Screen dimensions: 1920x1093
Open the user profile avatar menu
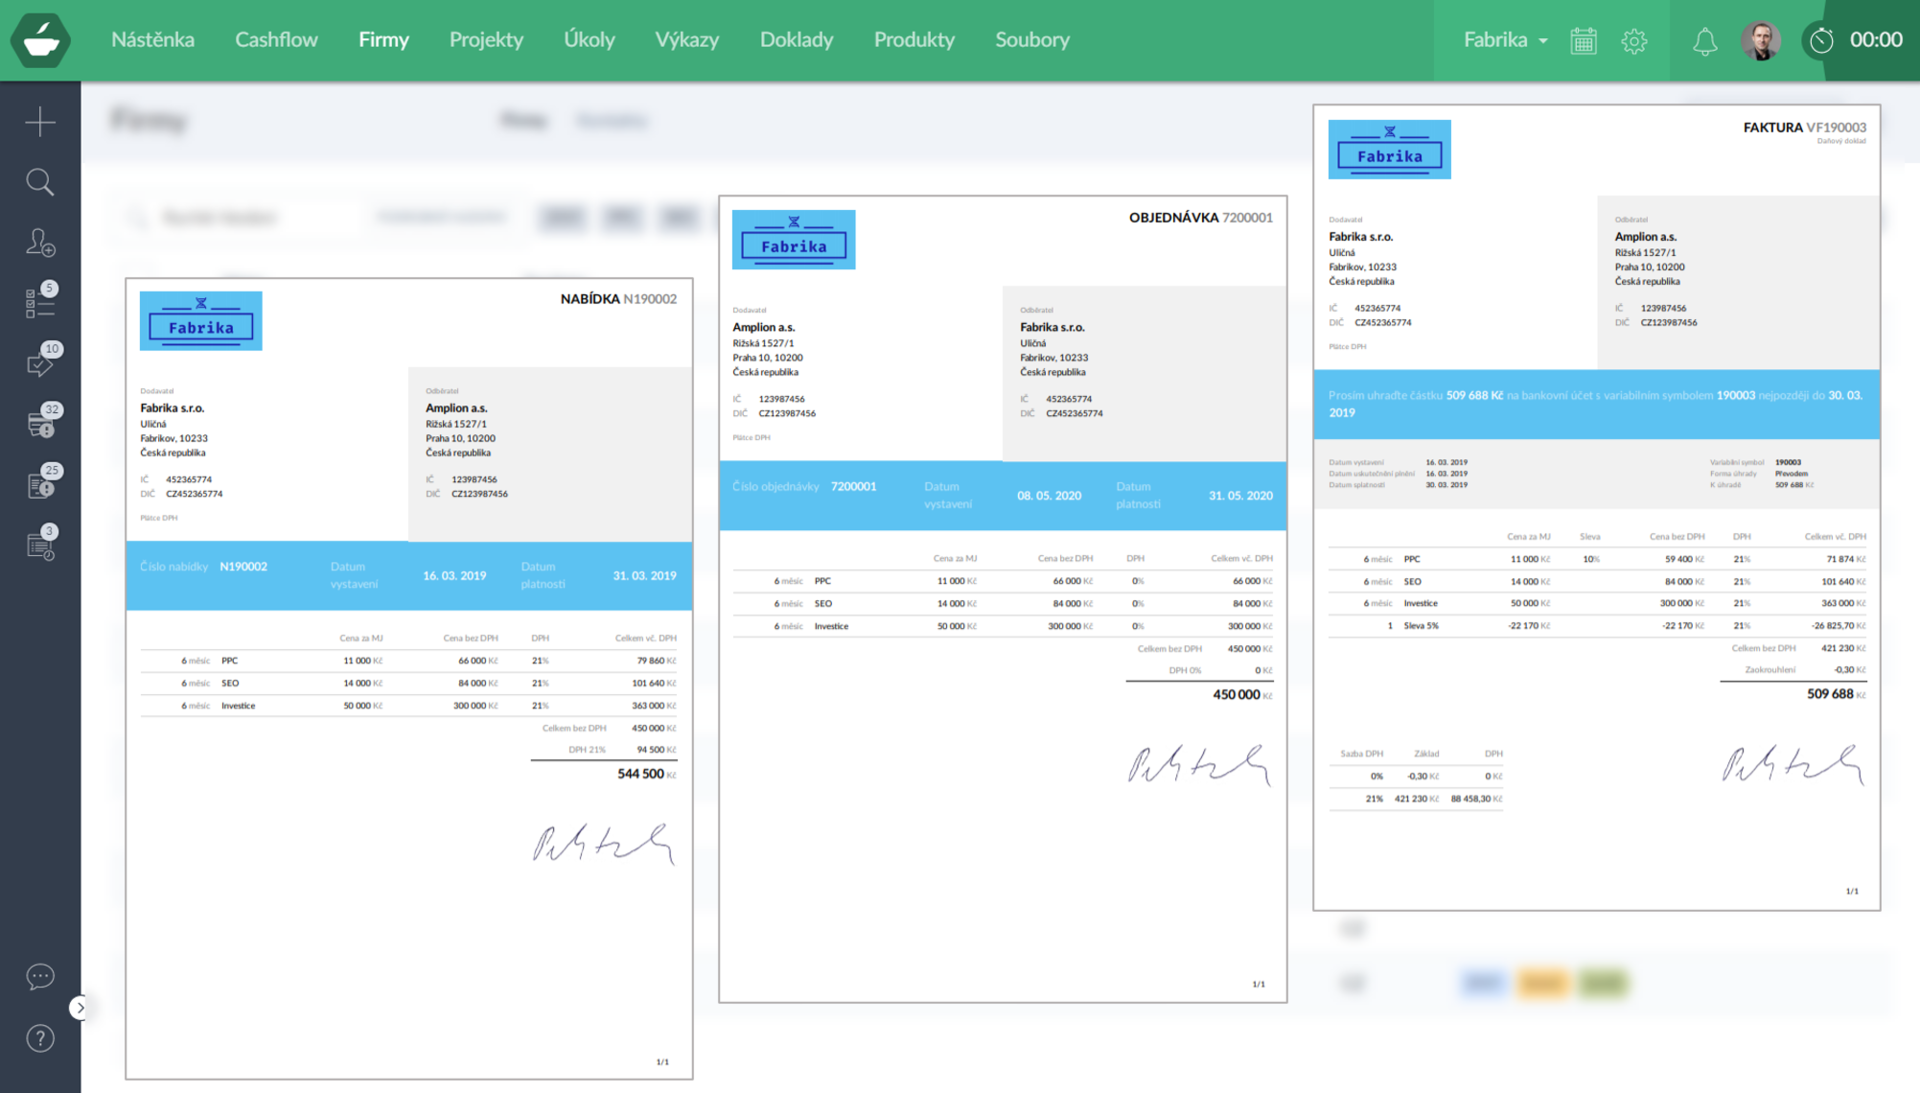(x=1761, y=41)
